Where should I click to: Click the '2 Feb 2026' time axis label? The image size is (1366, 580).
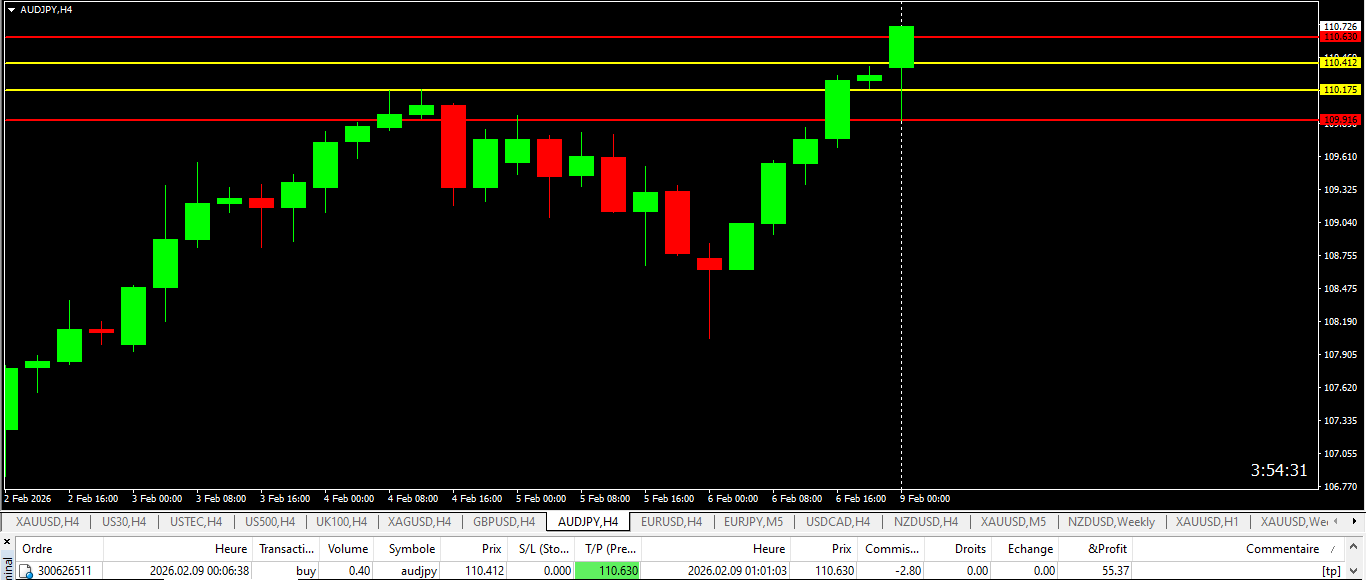point(28,498)
